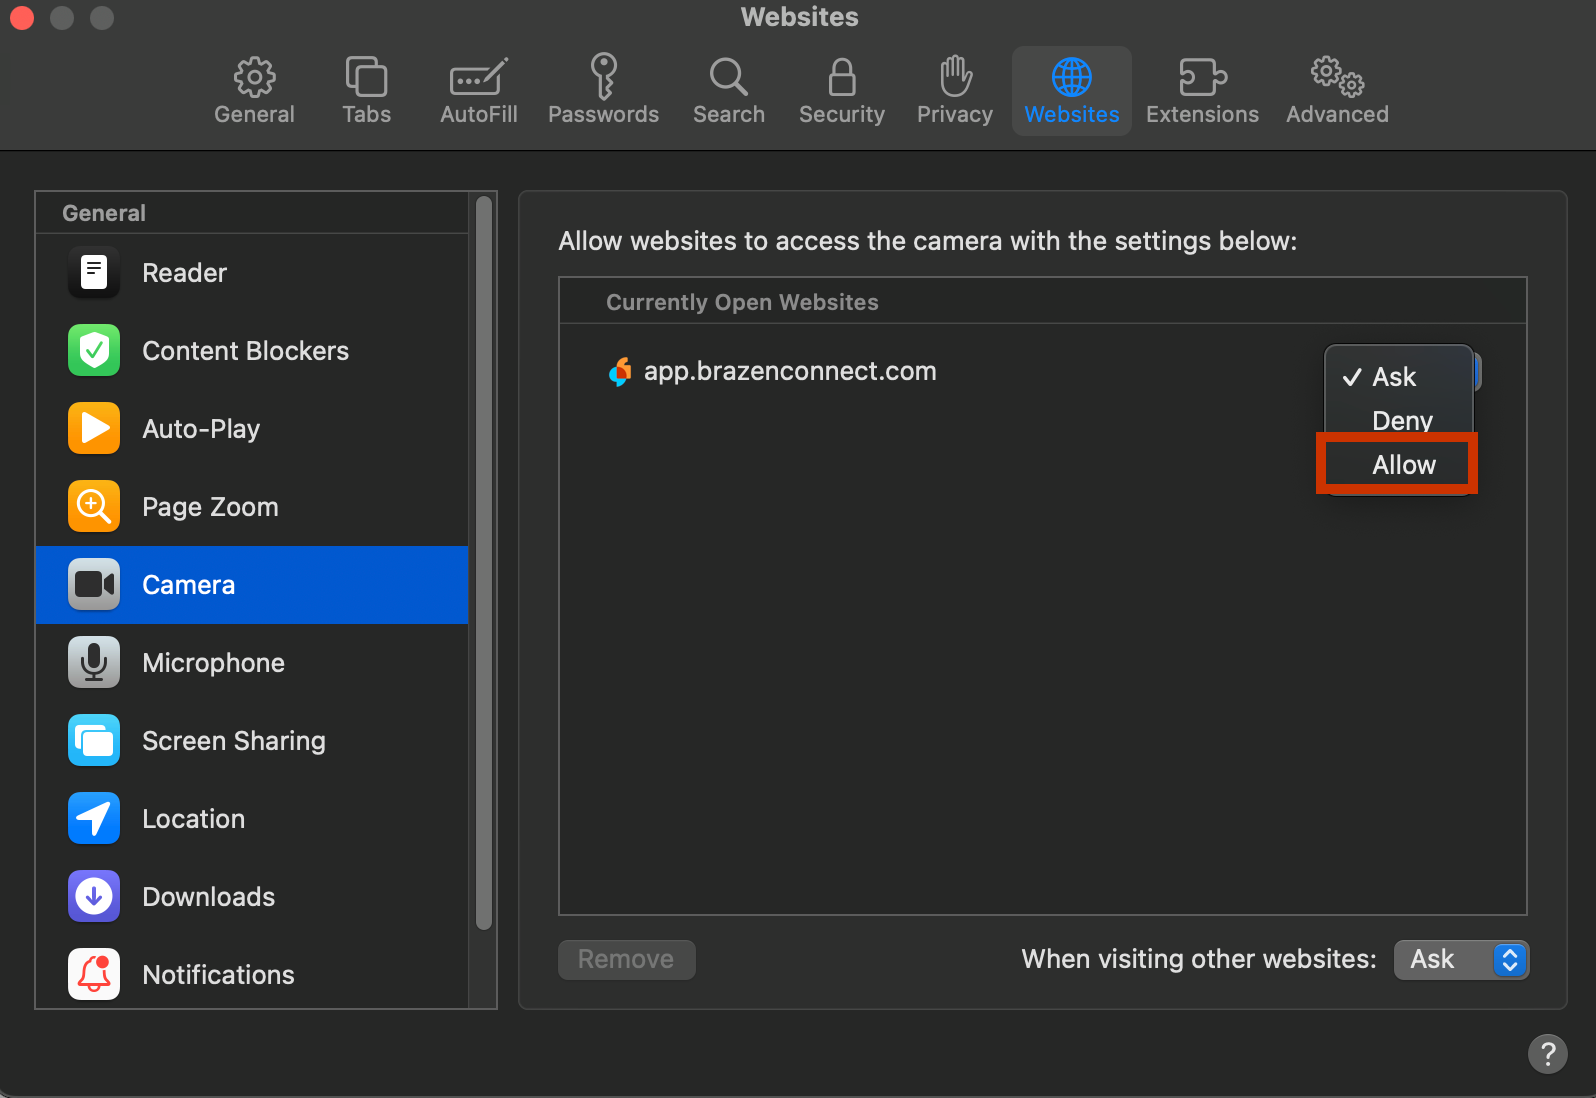Switch to the Privacy preferences tab
This screenshot has width=1596, height=1098.
click(x=955, y=91)
